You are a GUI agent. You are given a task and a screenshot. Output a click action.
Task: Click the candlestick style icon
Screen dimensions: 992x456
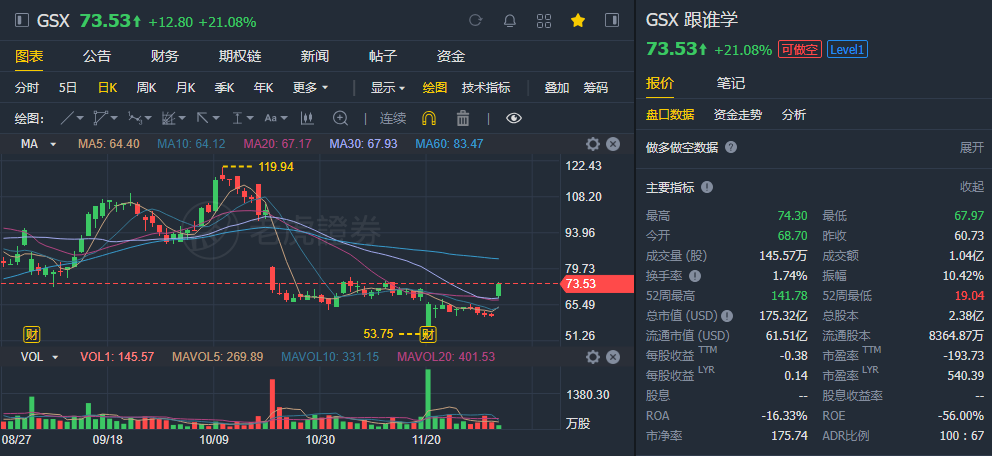coord(307,118)
